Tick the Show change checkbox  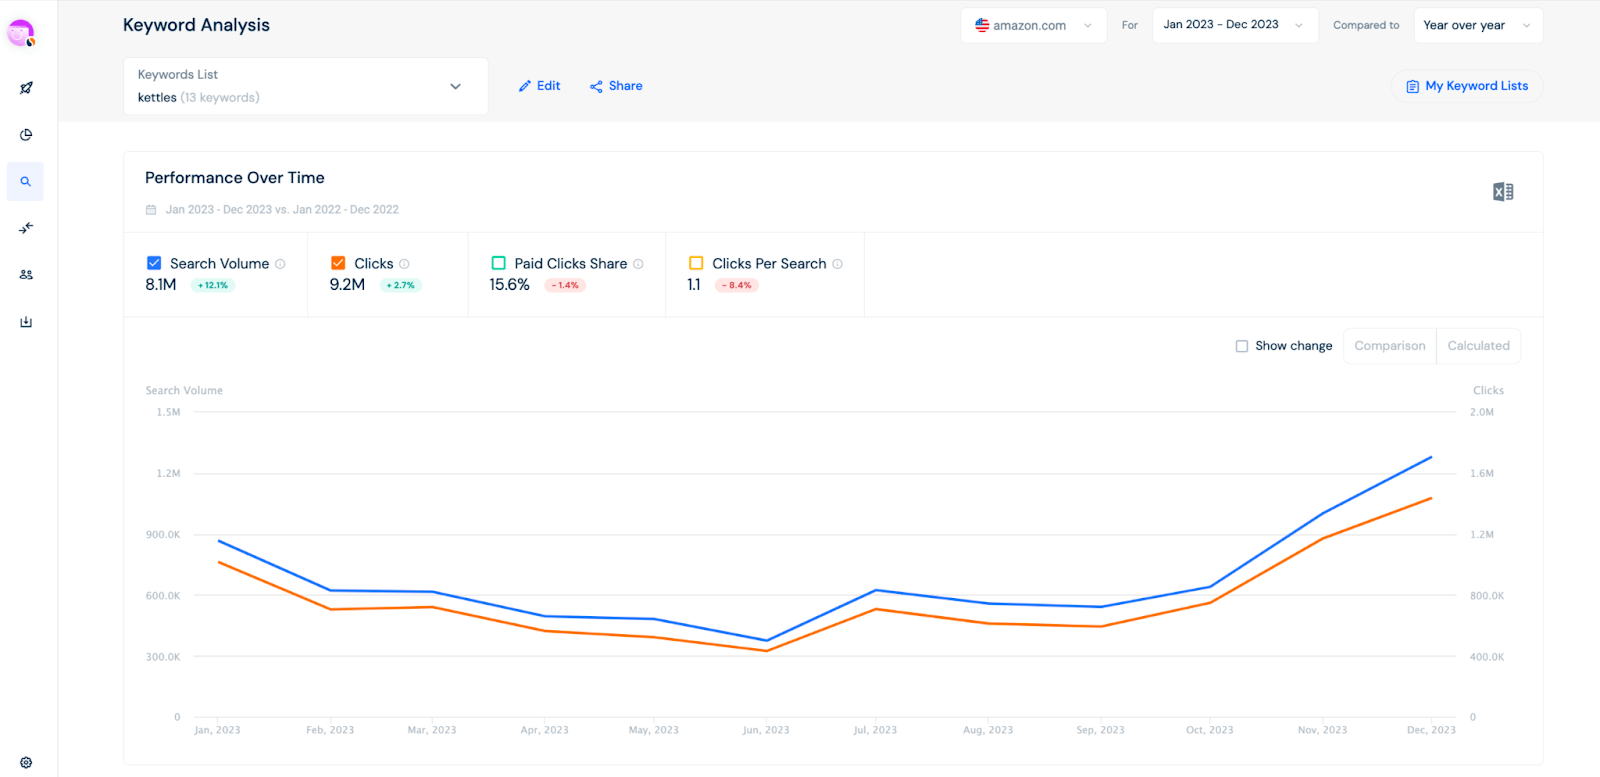point(1242,346)
